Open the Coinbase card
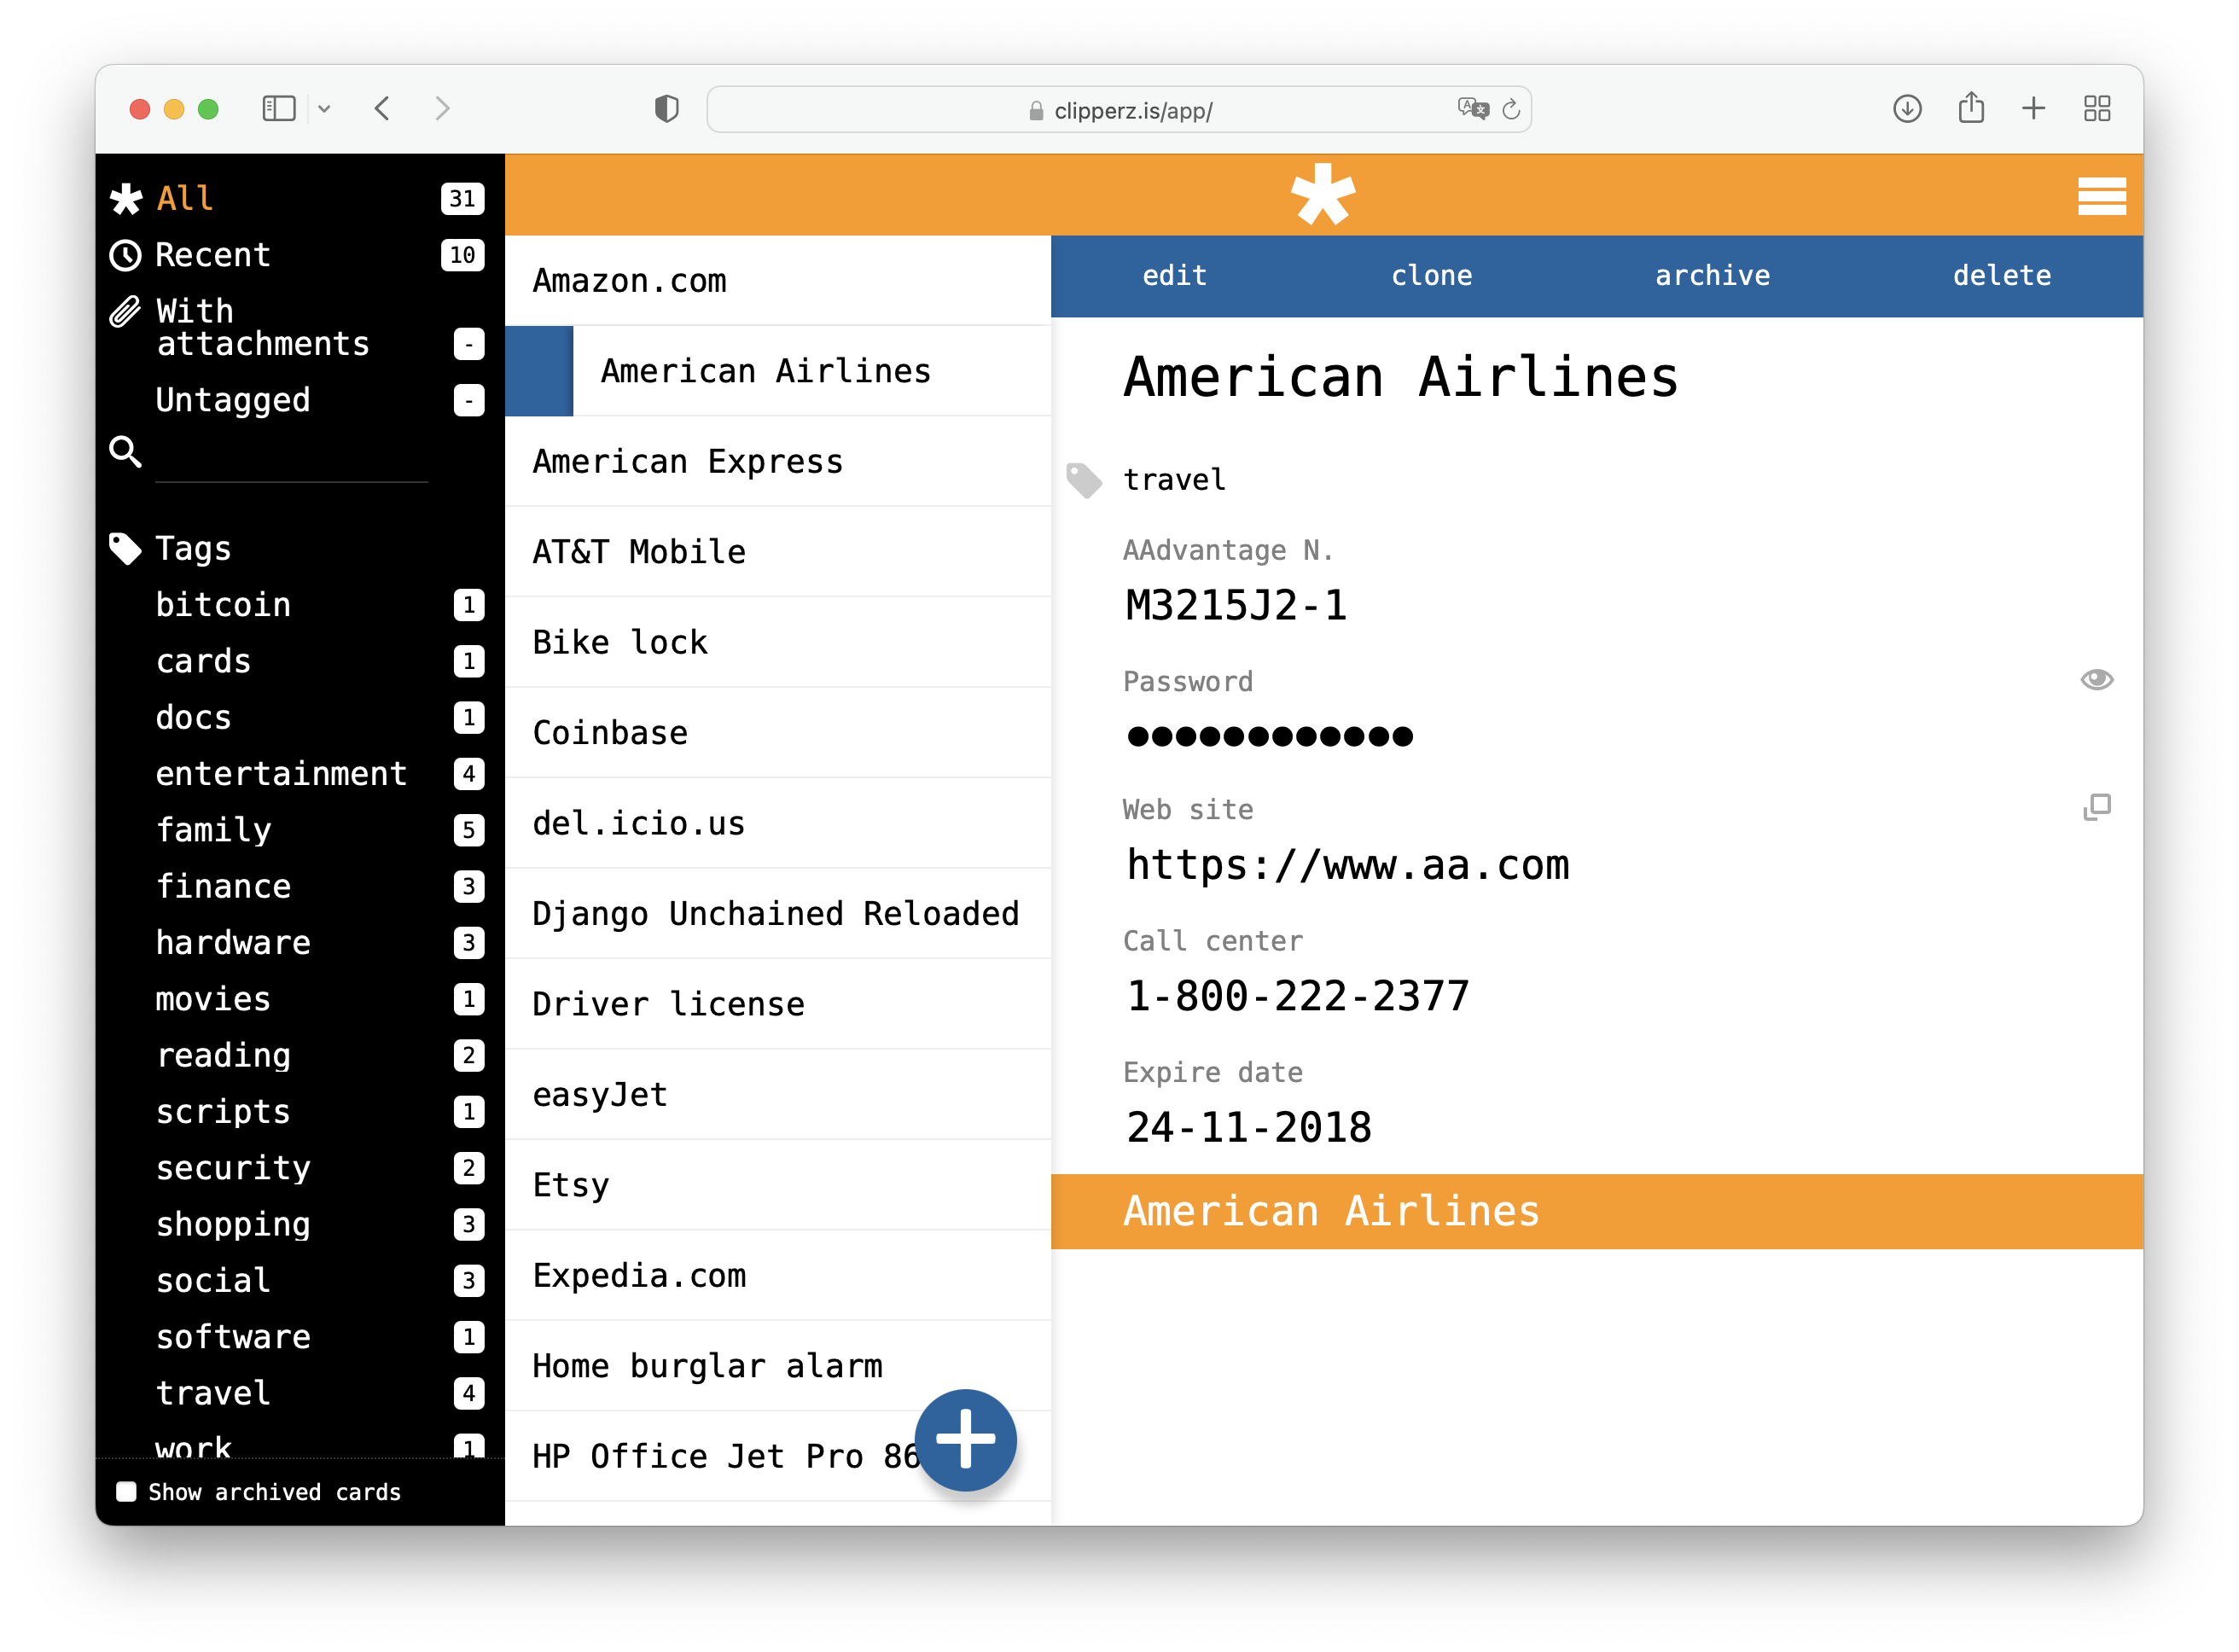This screenshot has height=1652, width=2239. (x=778, y=733)
